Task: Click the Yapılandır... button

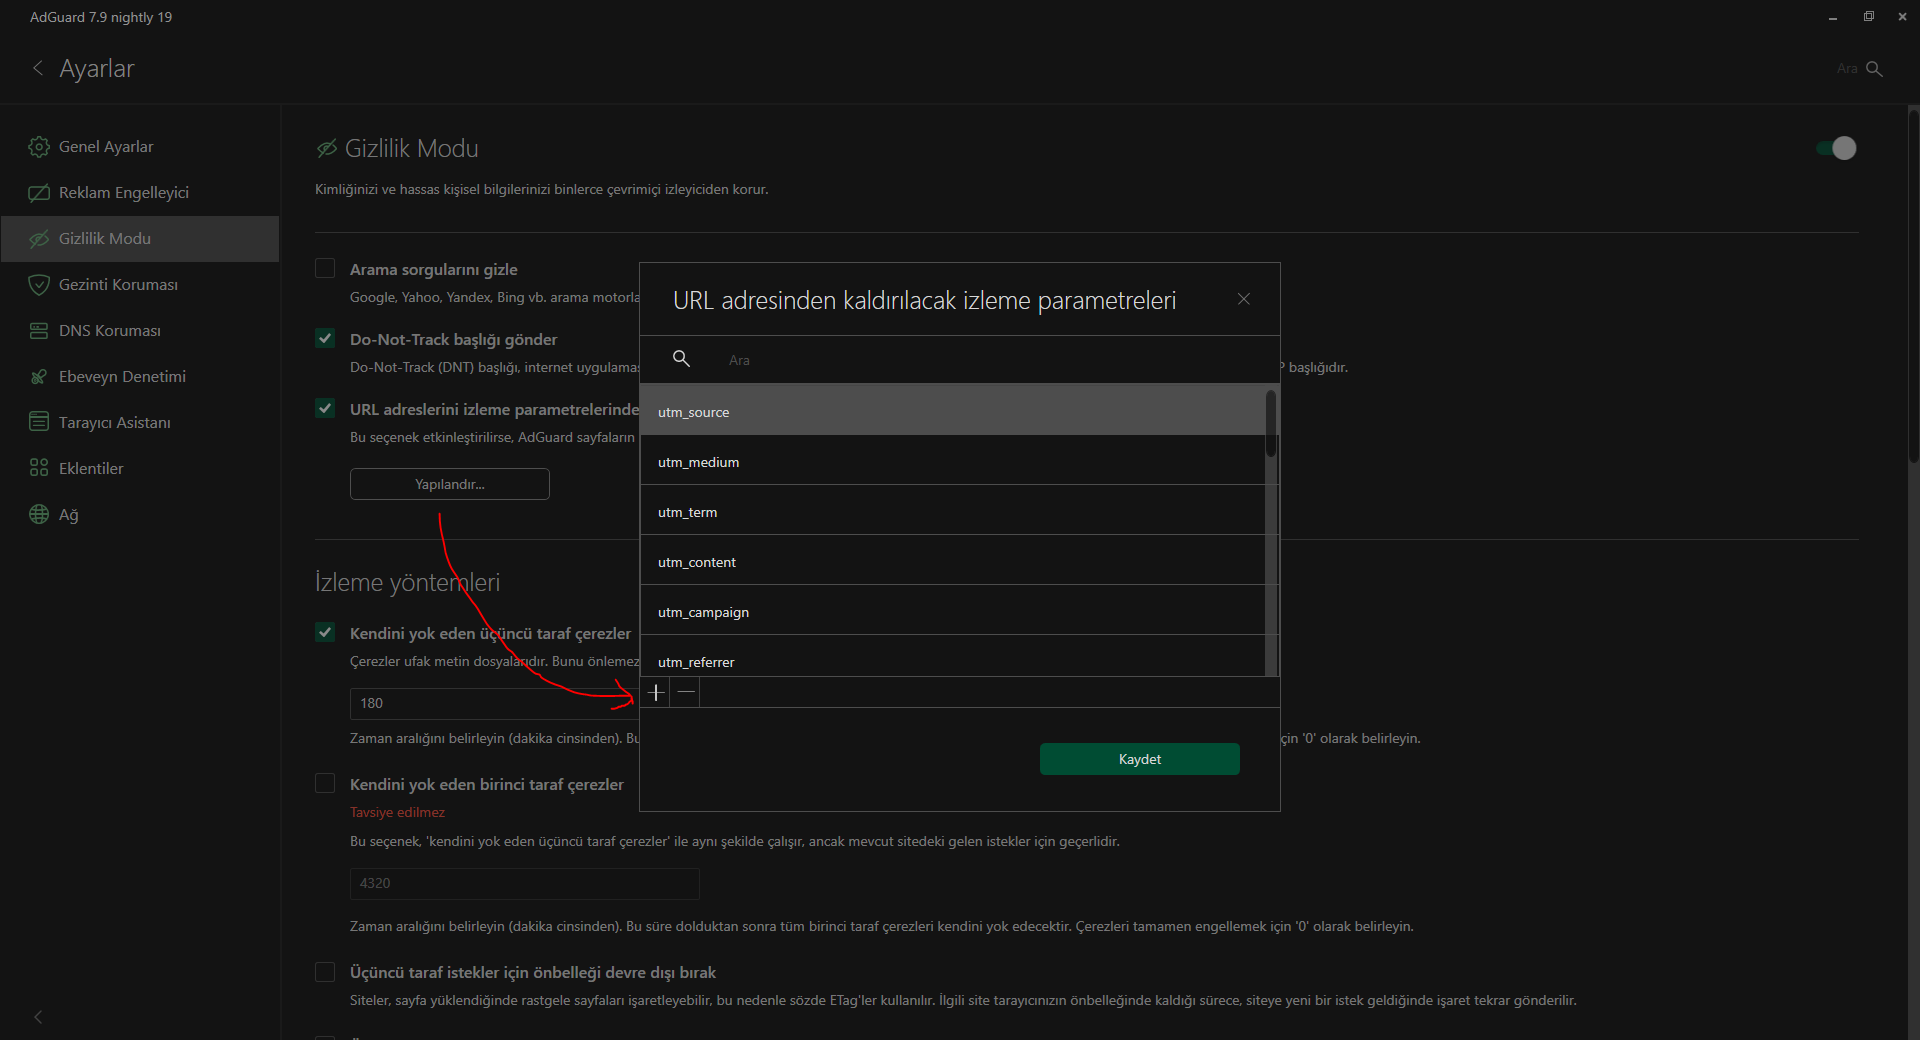Action: [450, 484]
